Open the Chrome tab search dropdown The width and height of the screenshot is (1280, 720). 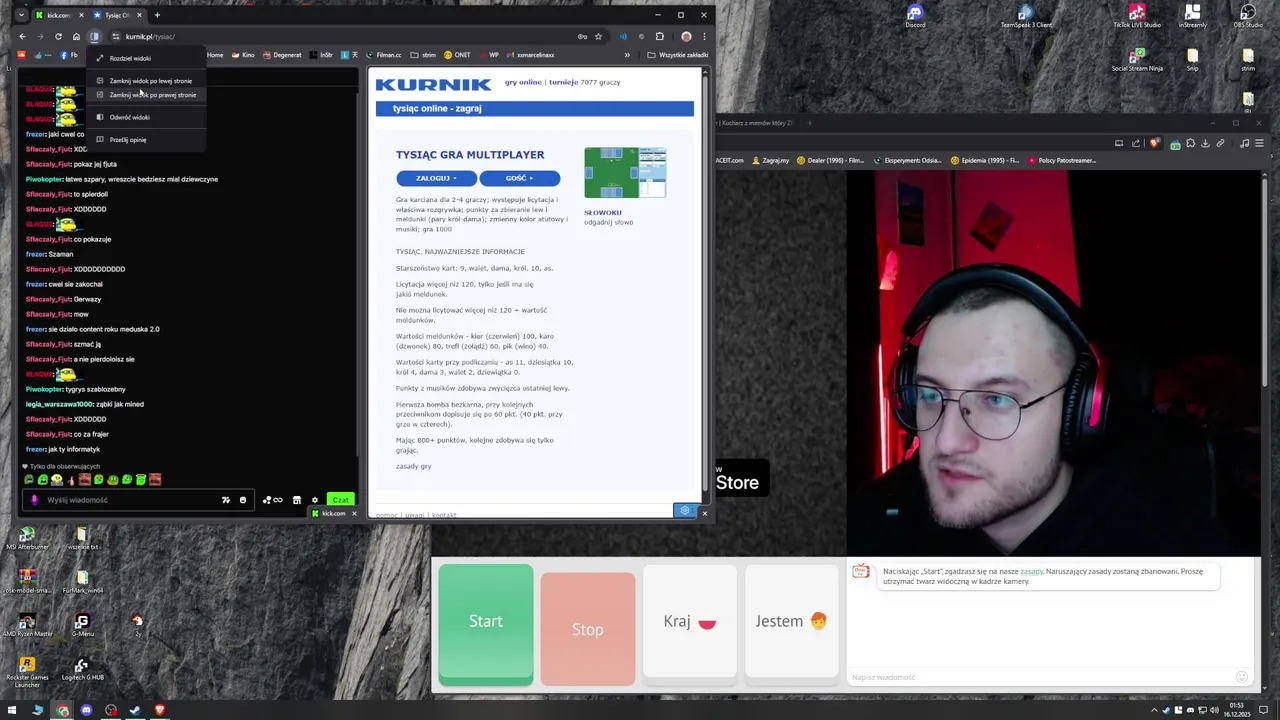20,15
